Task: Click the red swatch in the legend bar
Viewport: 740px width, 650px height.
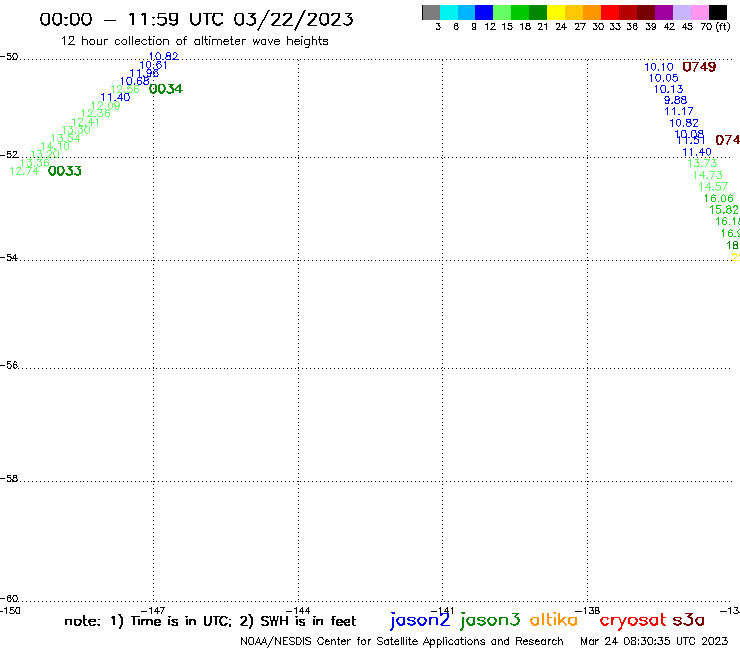Action: tap(609, 12)
